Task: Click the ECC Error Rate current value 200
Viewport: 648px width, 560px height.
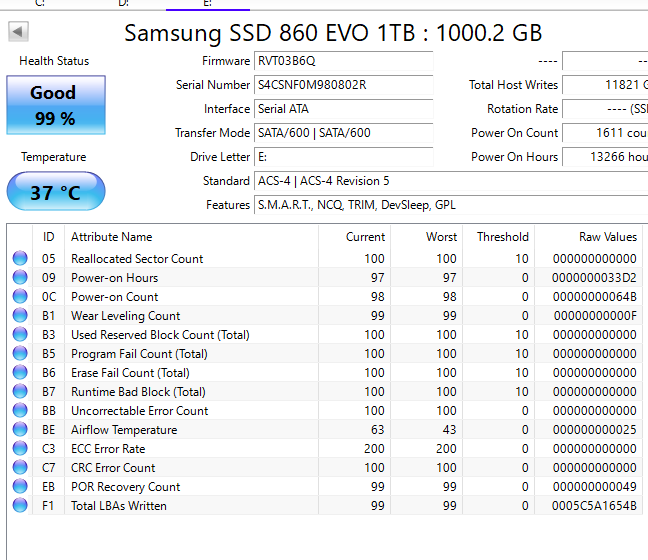Action: point(374,449)
